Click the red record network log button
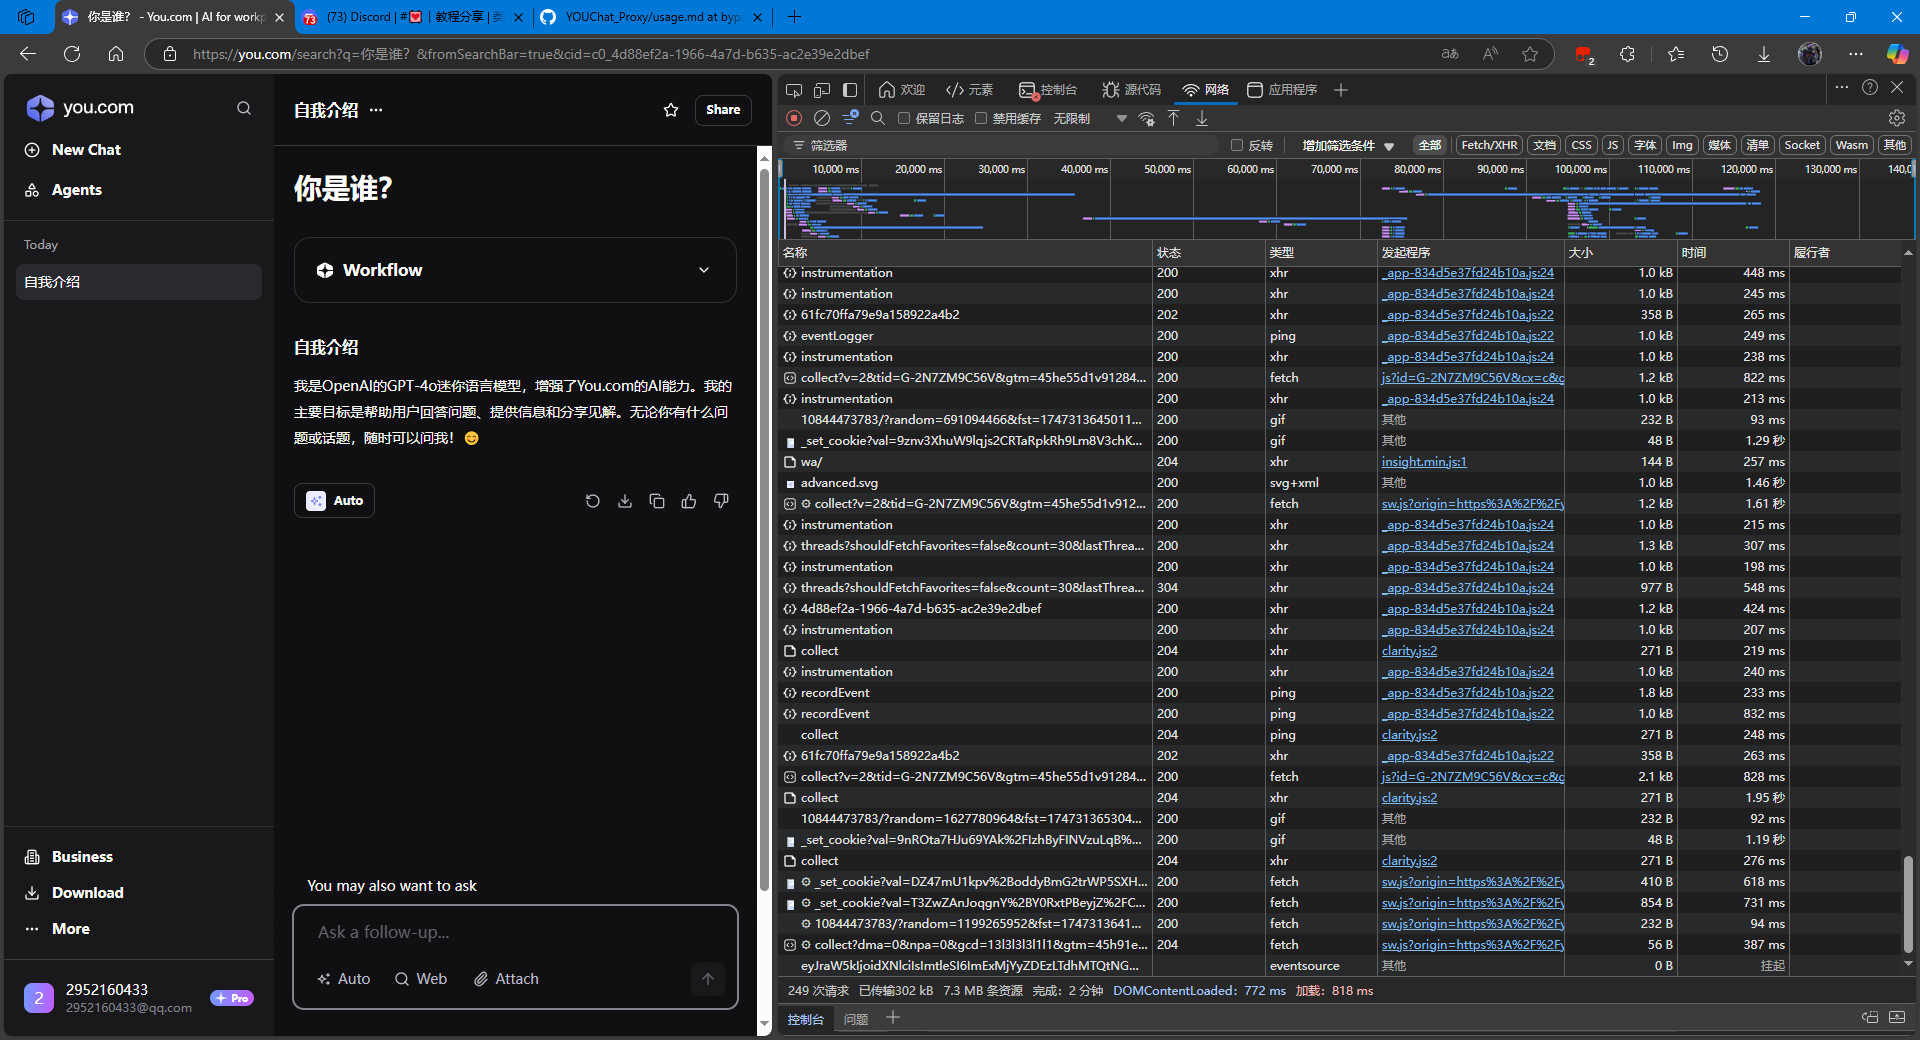The width and height of the screenshot is (1920, 1040). (794, 118)
